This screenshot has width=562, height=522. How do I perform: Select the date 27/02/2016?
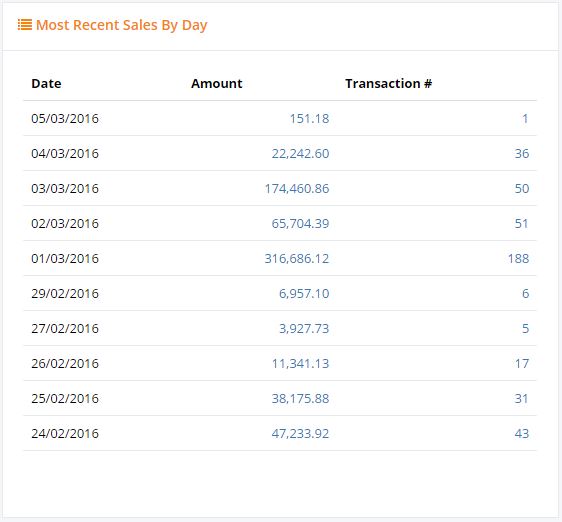(65, 328)
